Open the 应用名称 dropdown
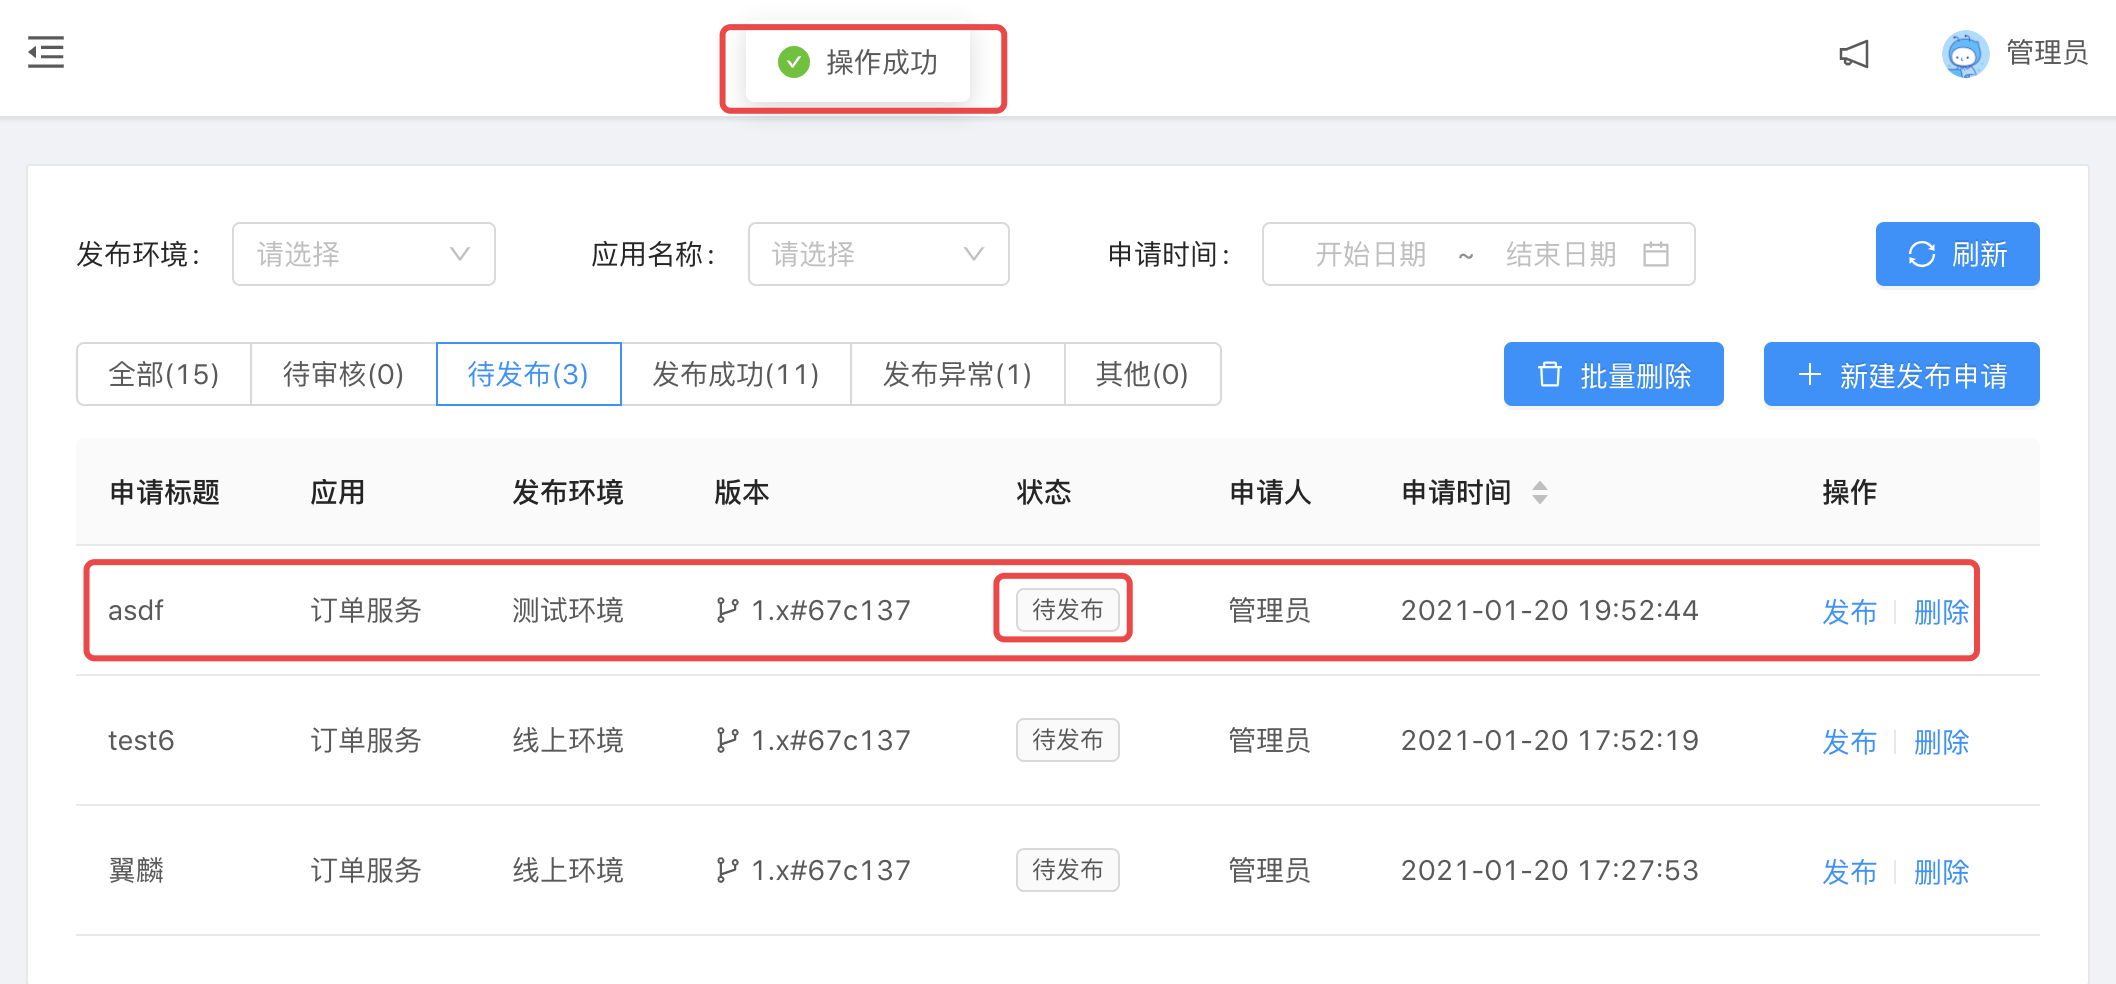Viewport: 2116px width, 984px height. point(879,254)
